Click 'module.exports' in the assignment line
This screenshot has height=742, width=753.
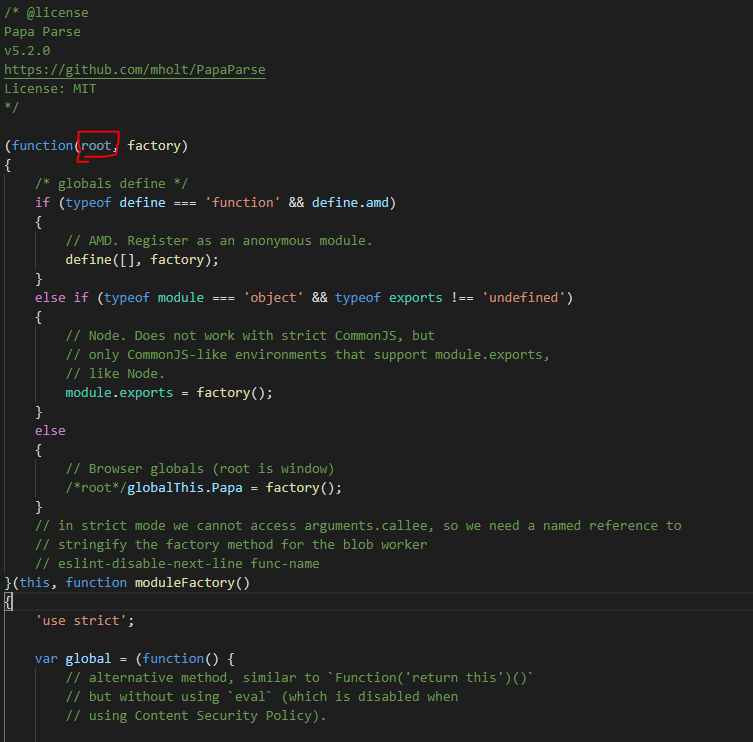click(x=119, y=393)
